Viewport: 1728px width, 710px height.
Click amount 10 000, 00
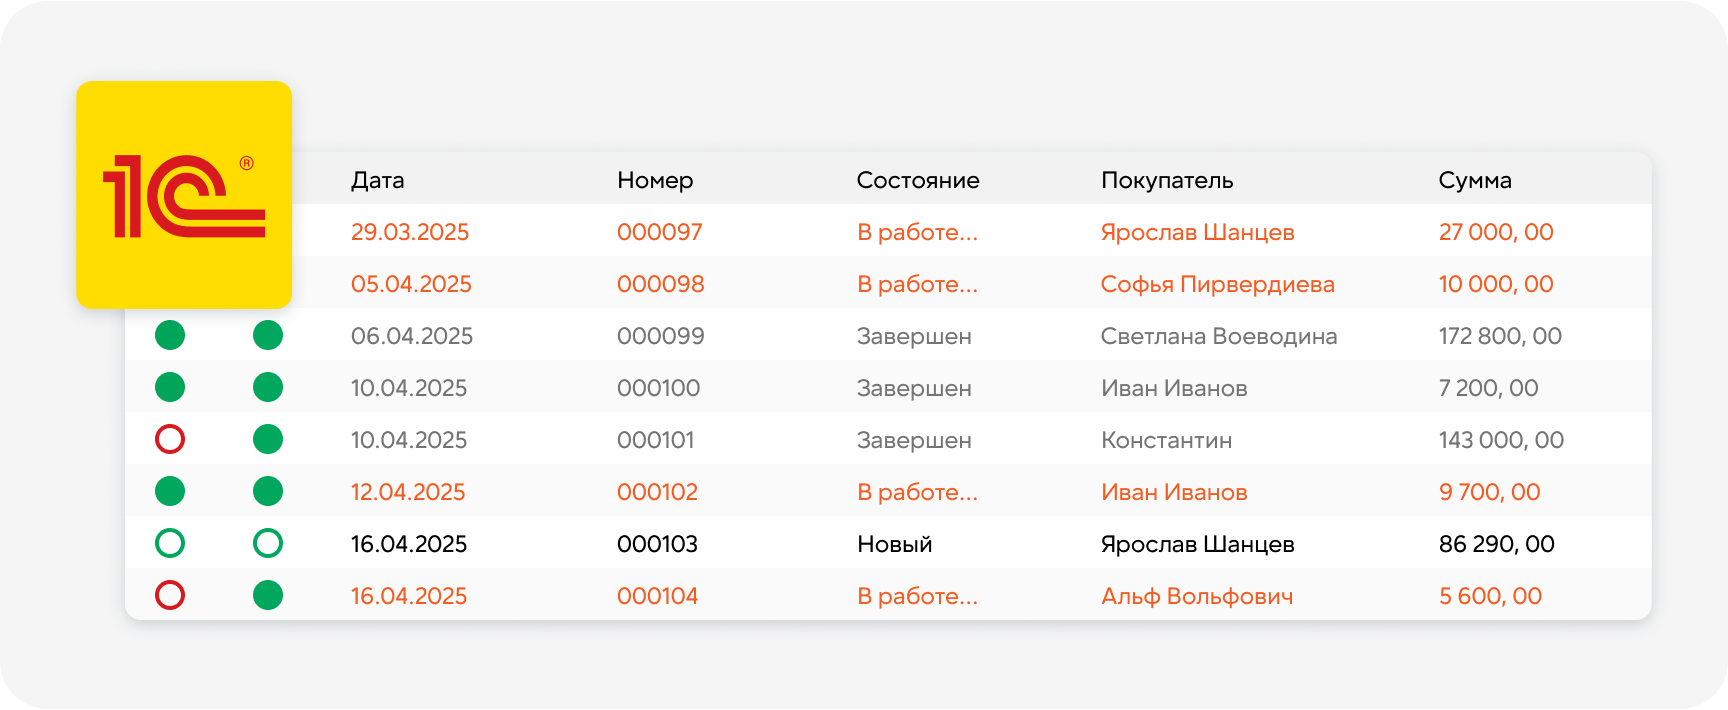[1496, 284]
